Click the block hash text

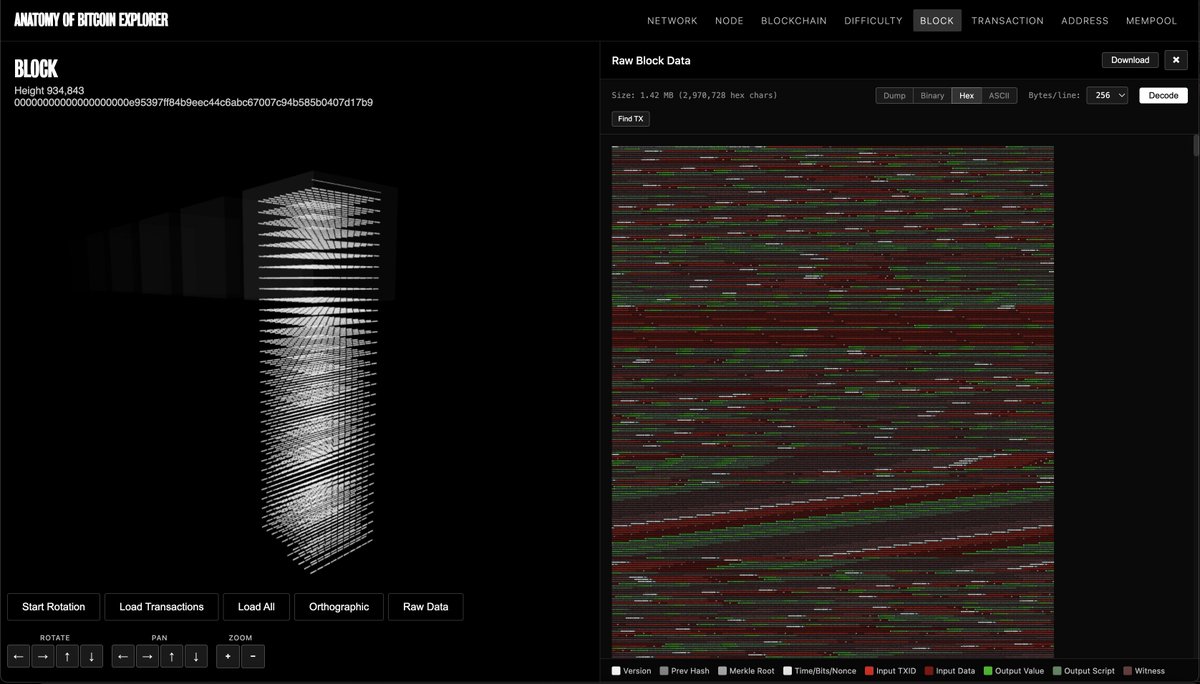194,103
